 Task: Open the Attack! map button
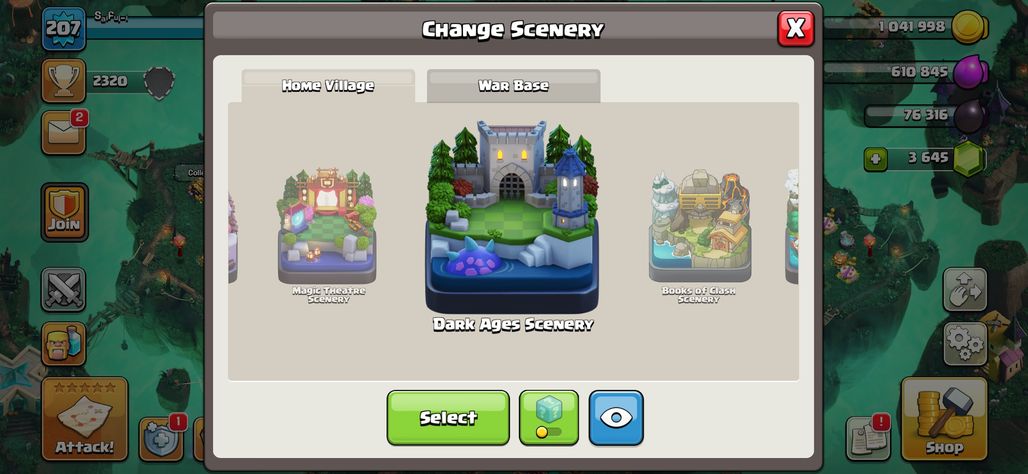click(x=85, y=419)
